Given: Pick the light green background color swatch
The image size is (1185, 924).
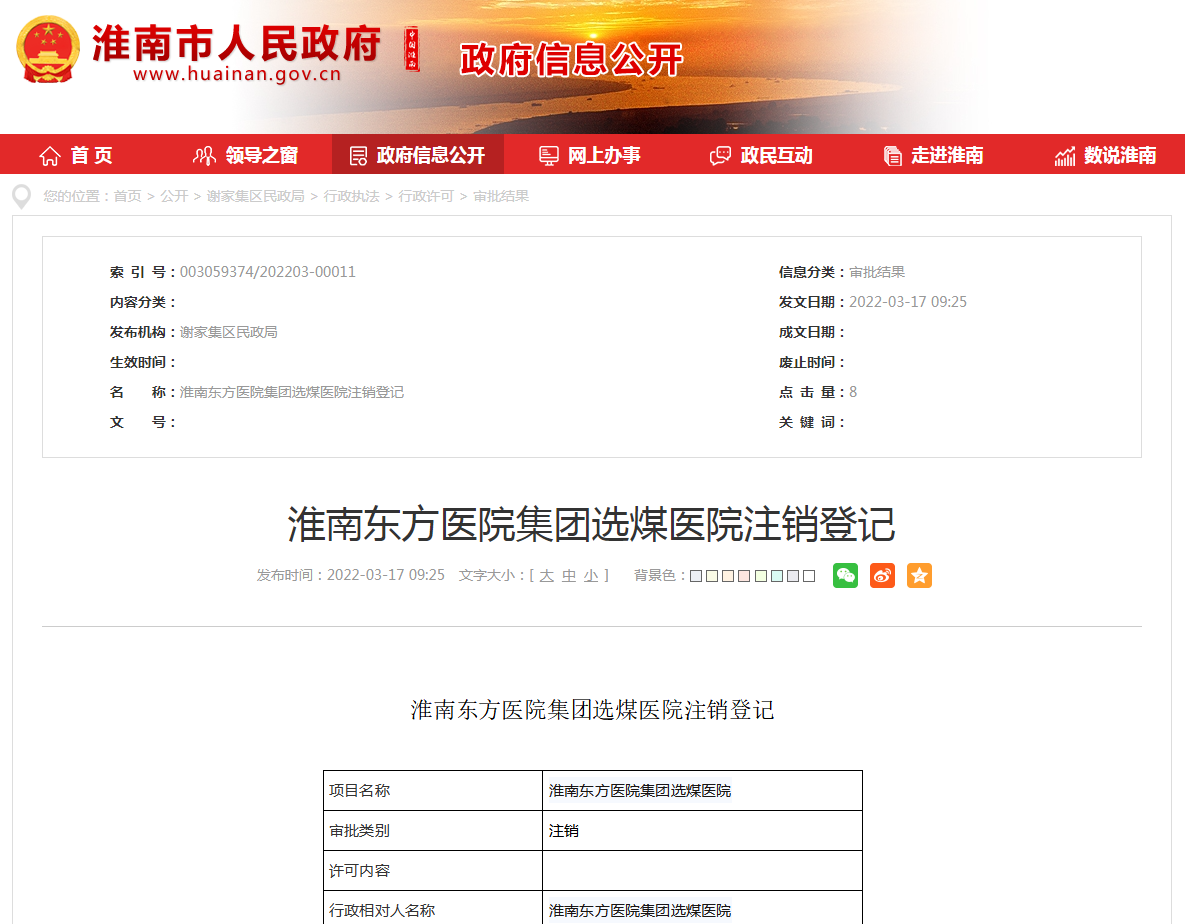Looking at the screenshot, I should tap(761, 575).
